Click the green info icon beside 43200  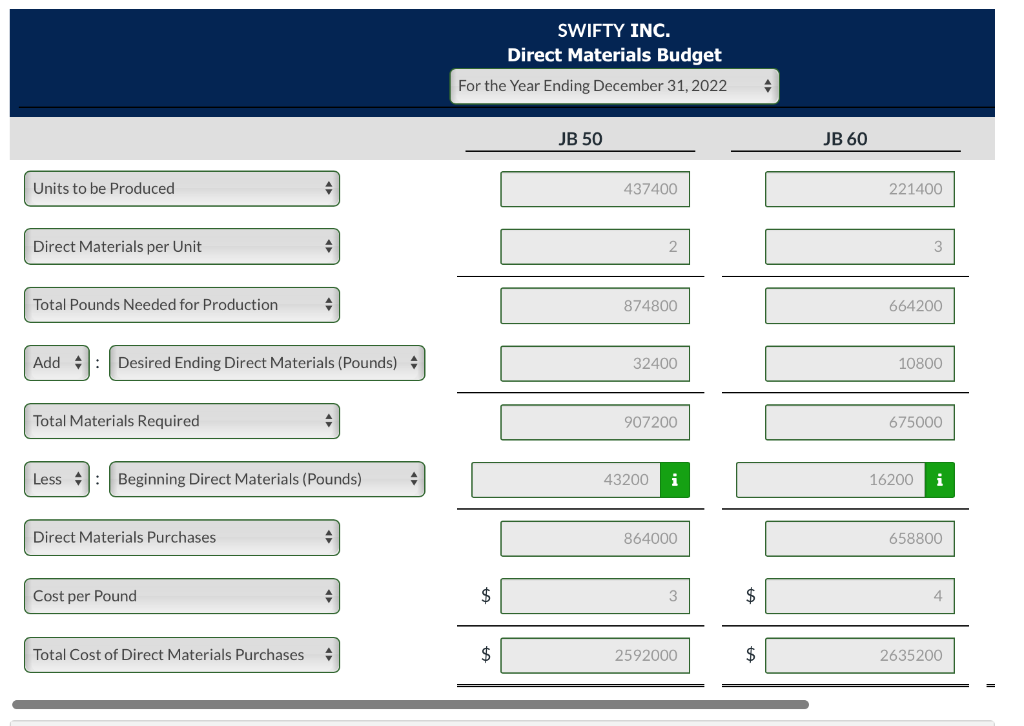[x=675, y=480]
